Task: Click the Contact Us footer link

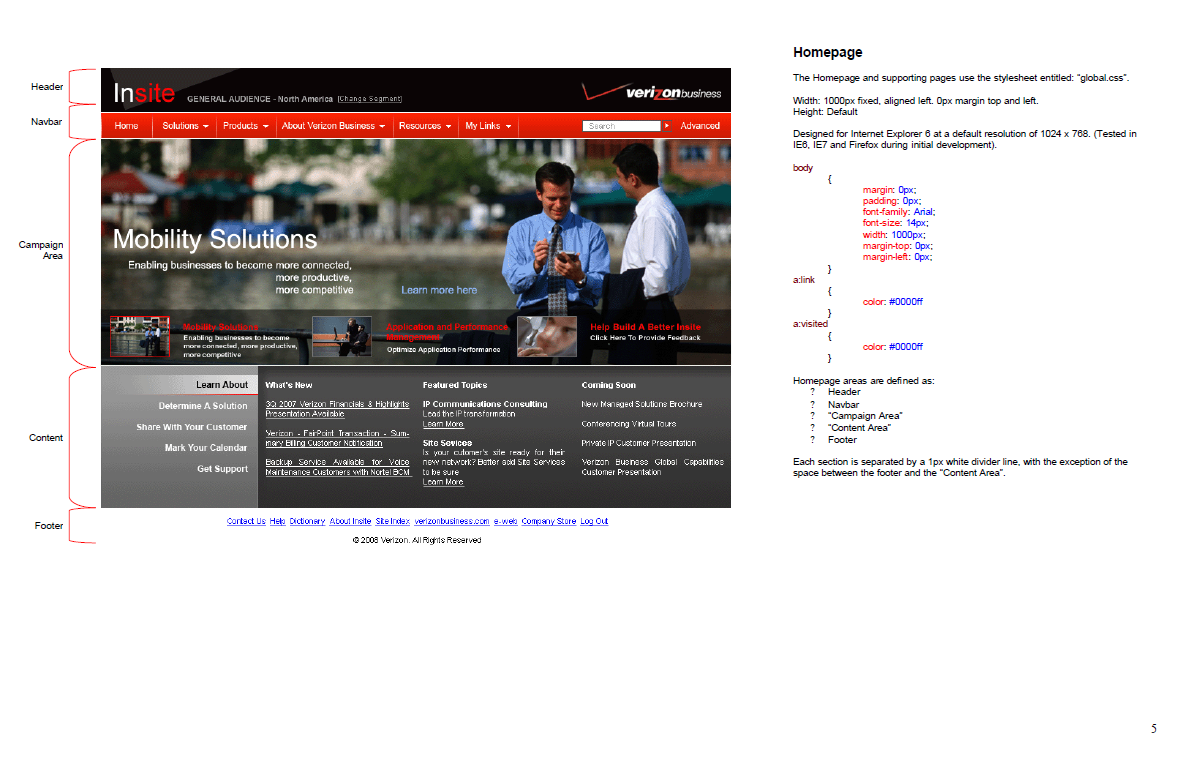Action: [x=246, y=522]
